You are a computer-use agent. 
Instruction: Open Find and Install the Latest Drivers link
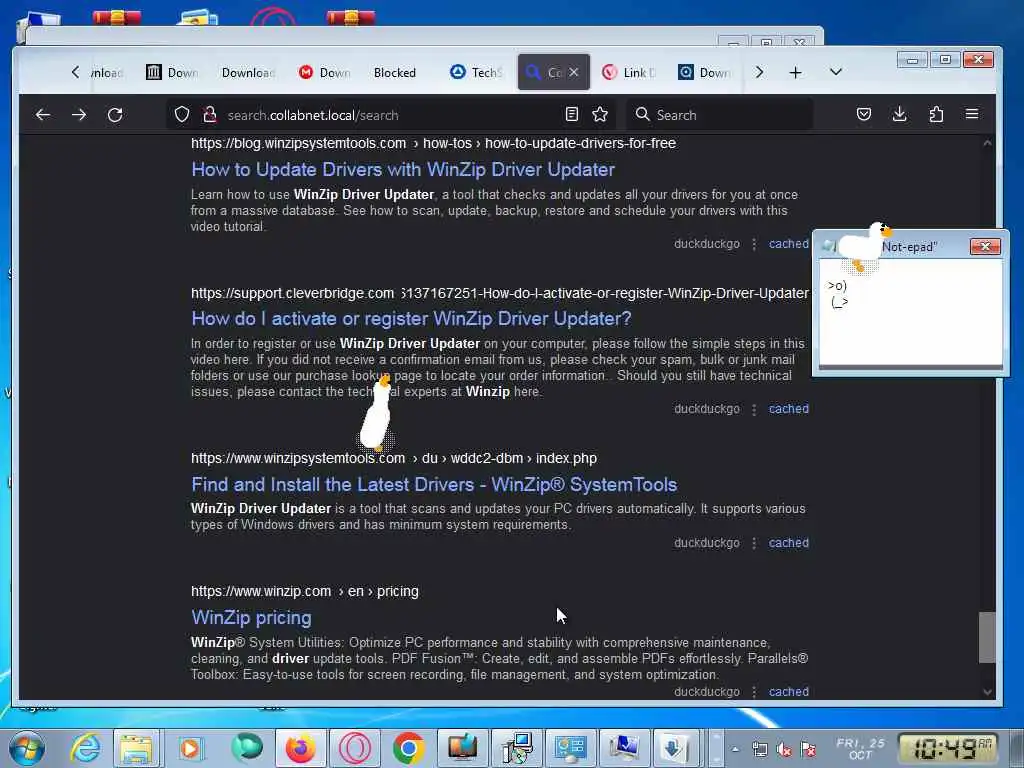[x=434, y=485]
